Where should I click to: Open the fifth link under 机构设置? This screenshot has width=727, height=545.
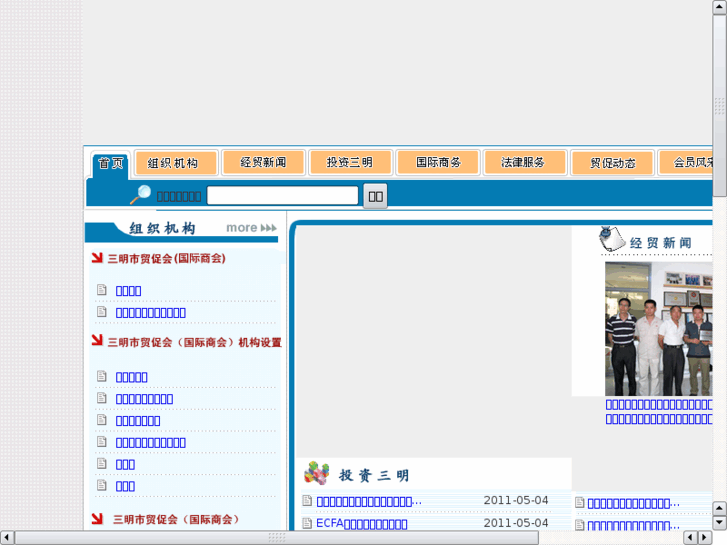tap(125, 464)
